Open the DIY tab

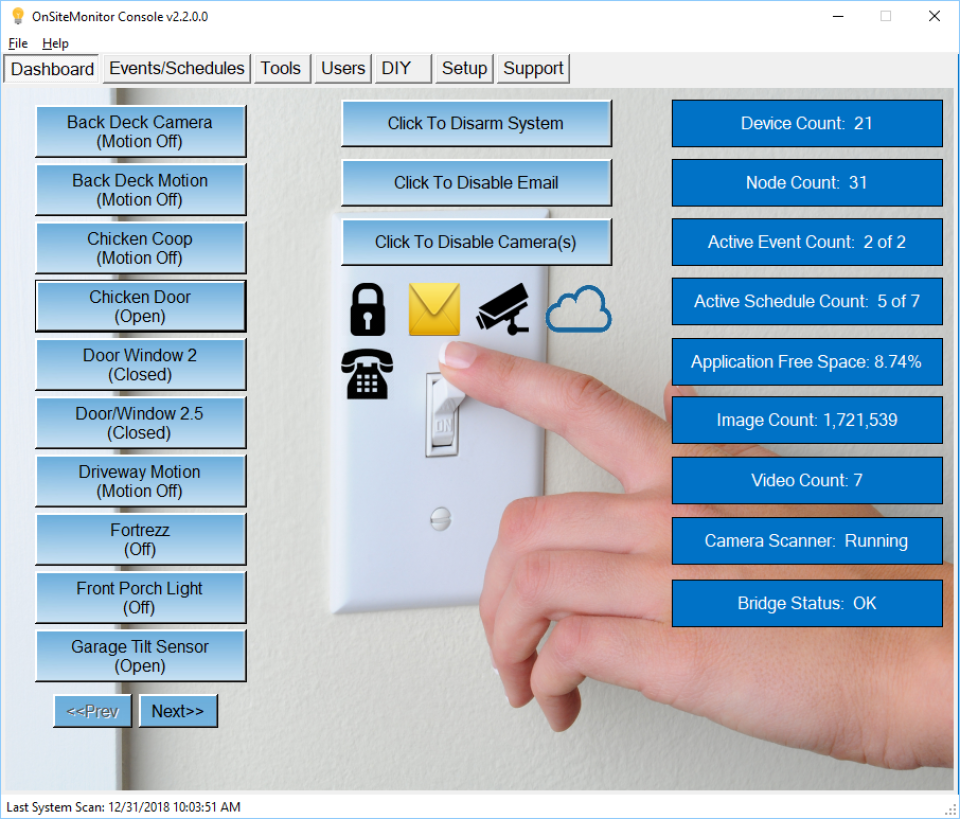coord(395,68)
